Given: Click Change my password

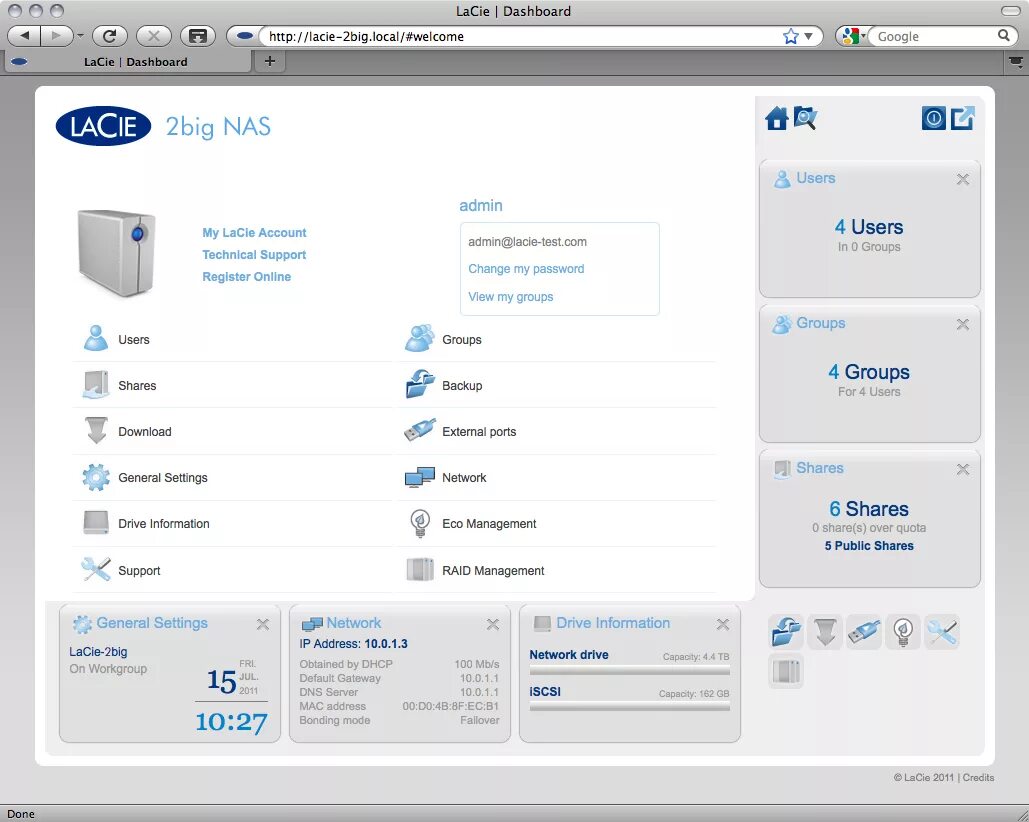Looking at the screenshot, I should (x=526, y=269).
